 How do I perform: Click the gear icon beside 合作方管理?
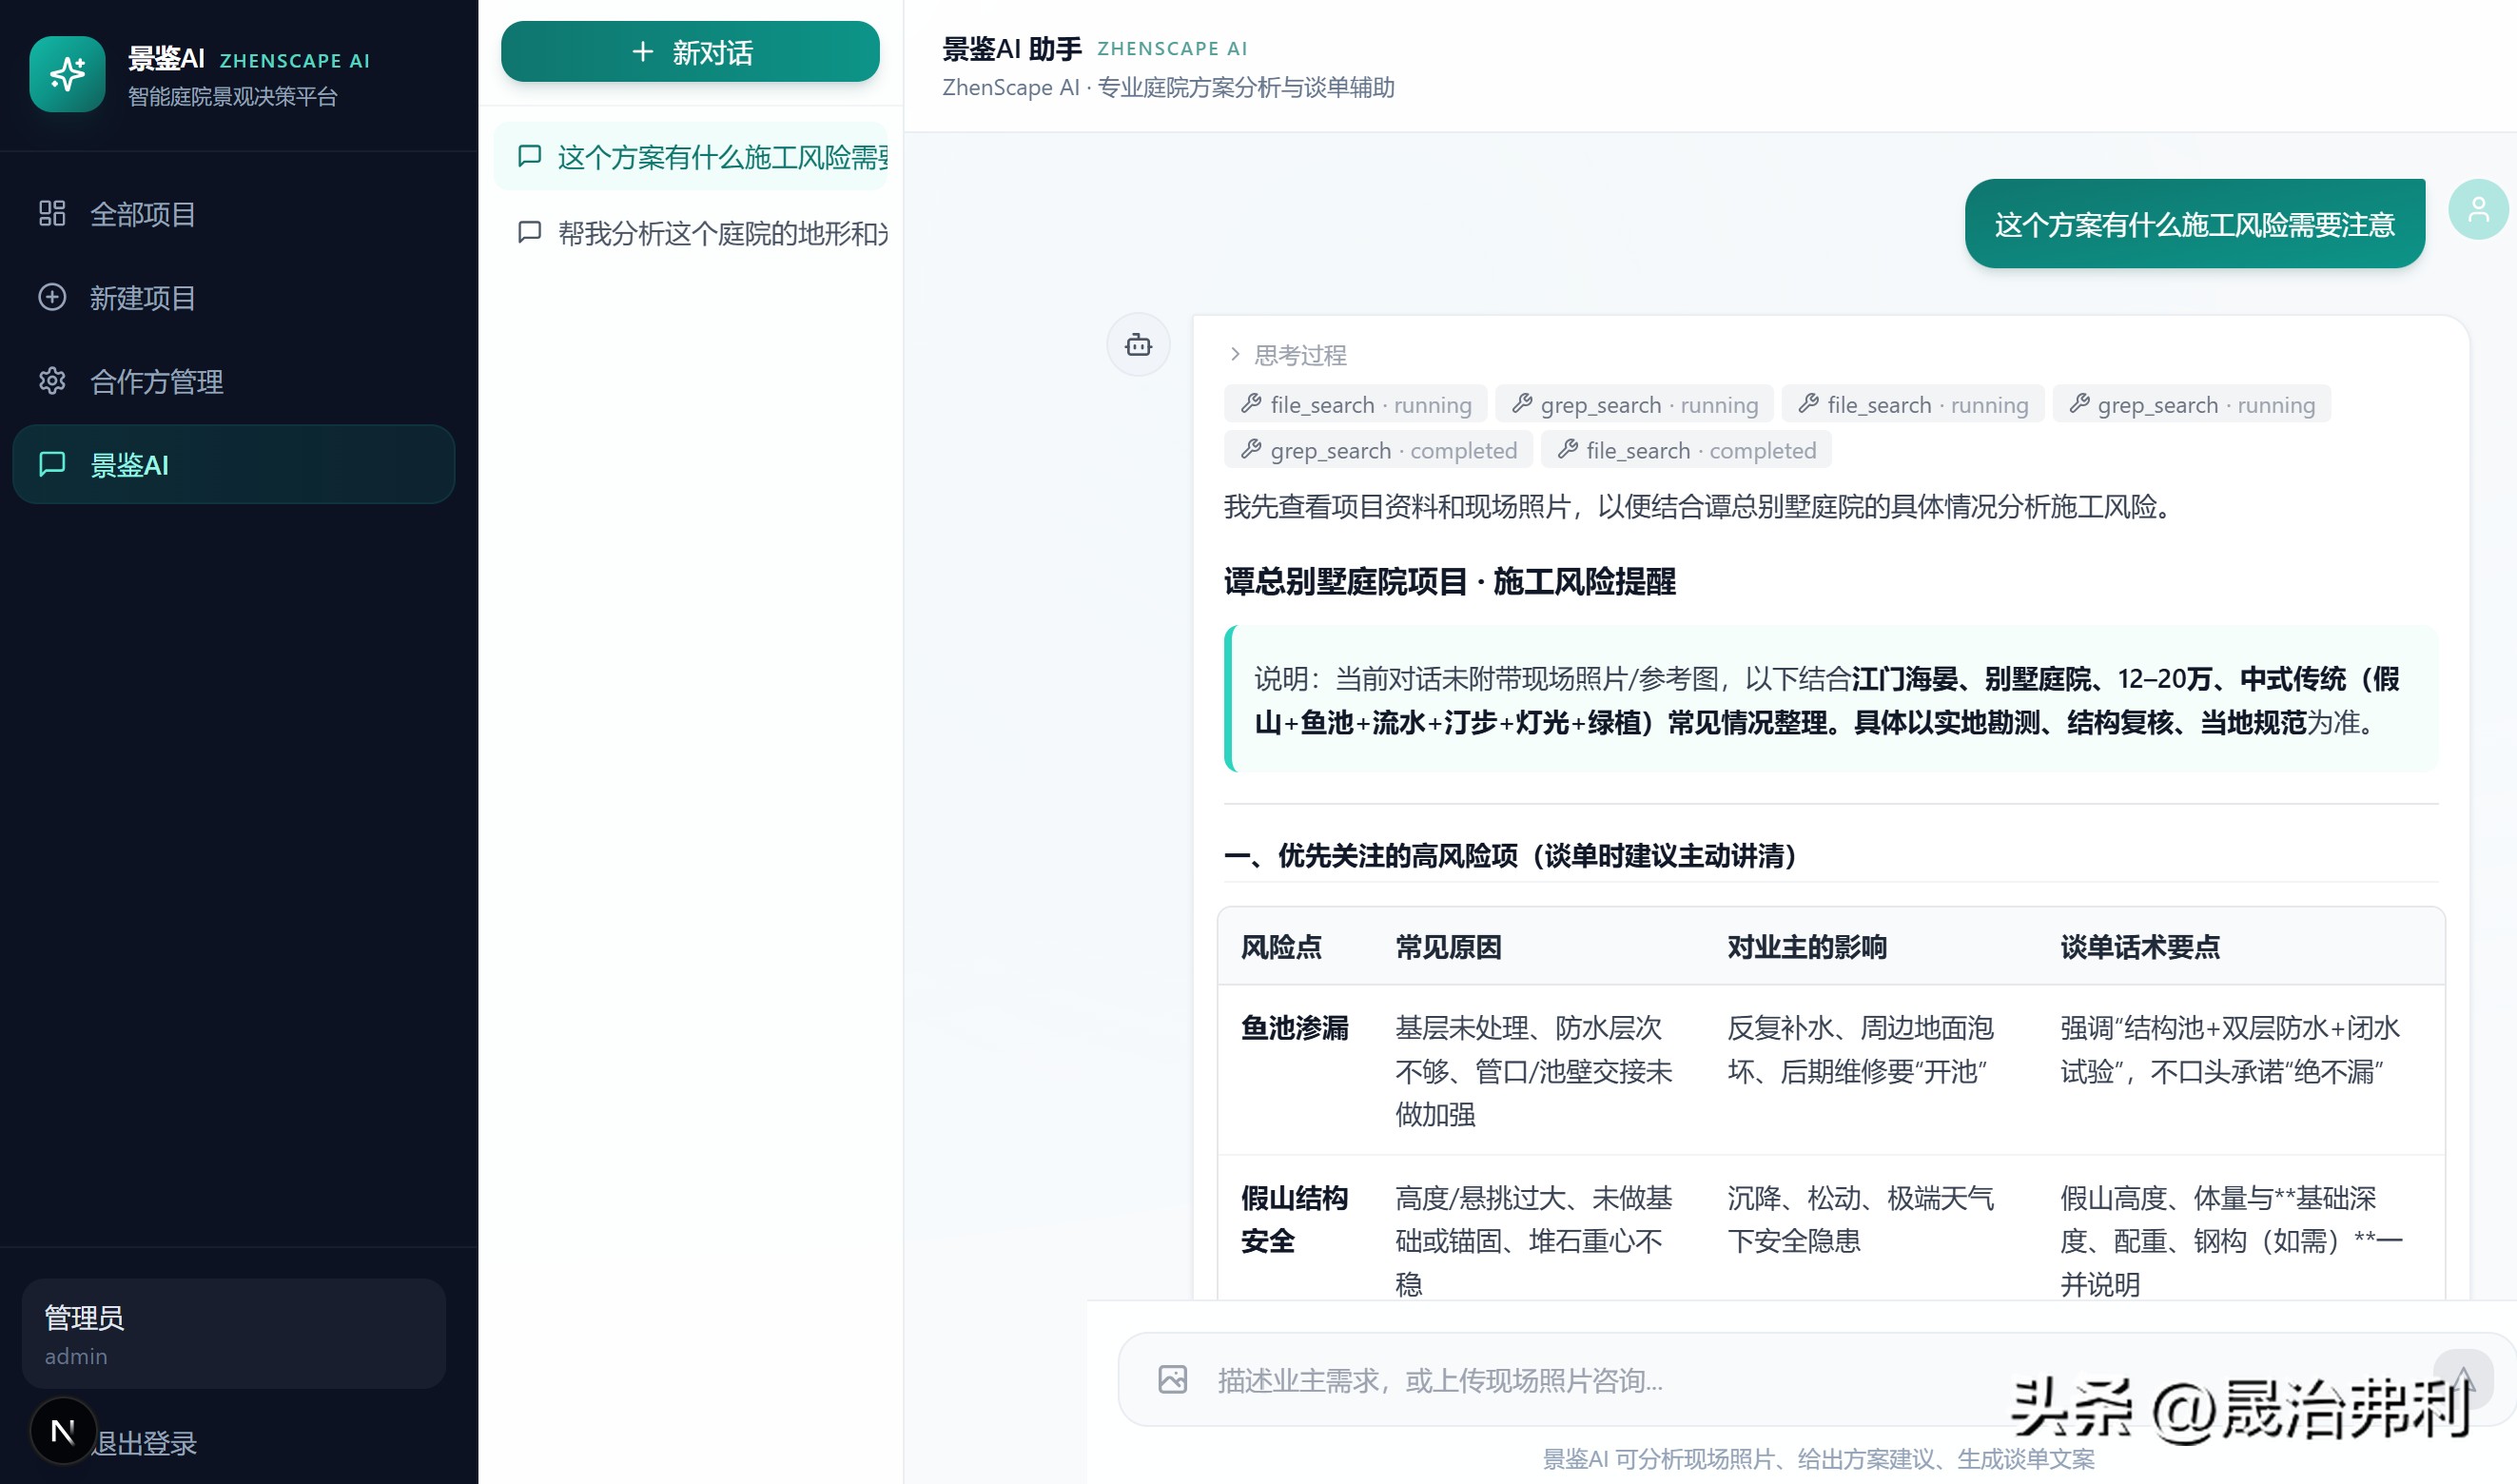(52, 381)
